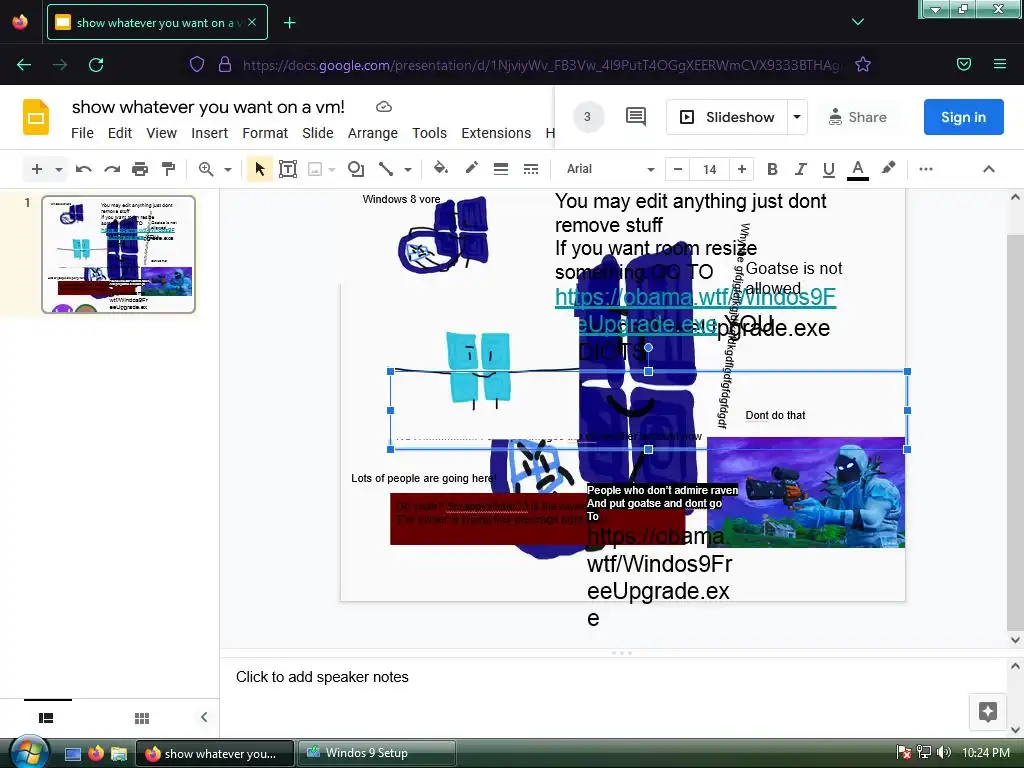Select slide 1 thumbnail
Screen dimensions: 1024x768
(119, 254)
